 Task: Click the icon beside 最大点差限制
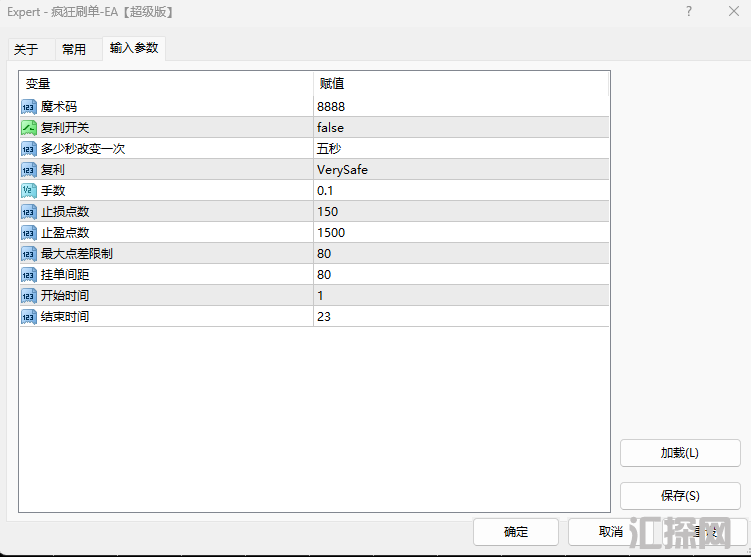[x=28, y=254]
